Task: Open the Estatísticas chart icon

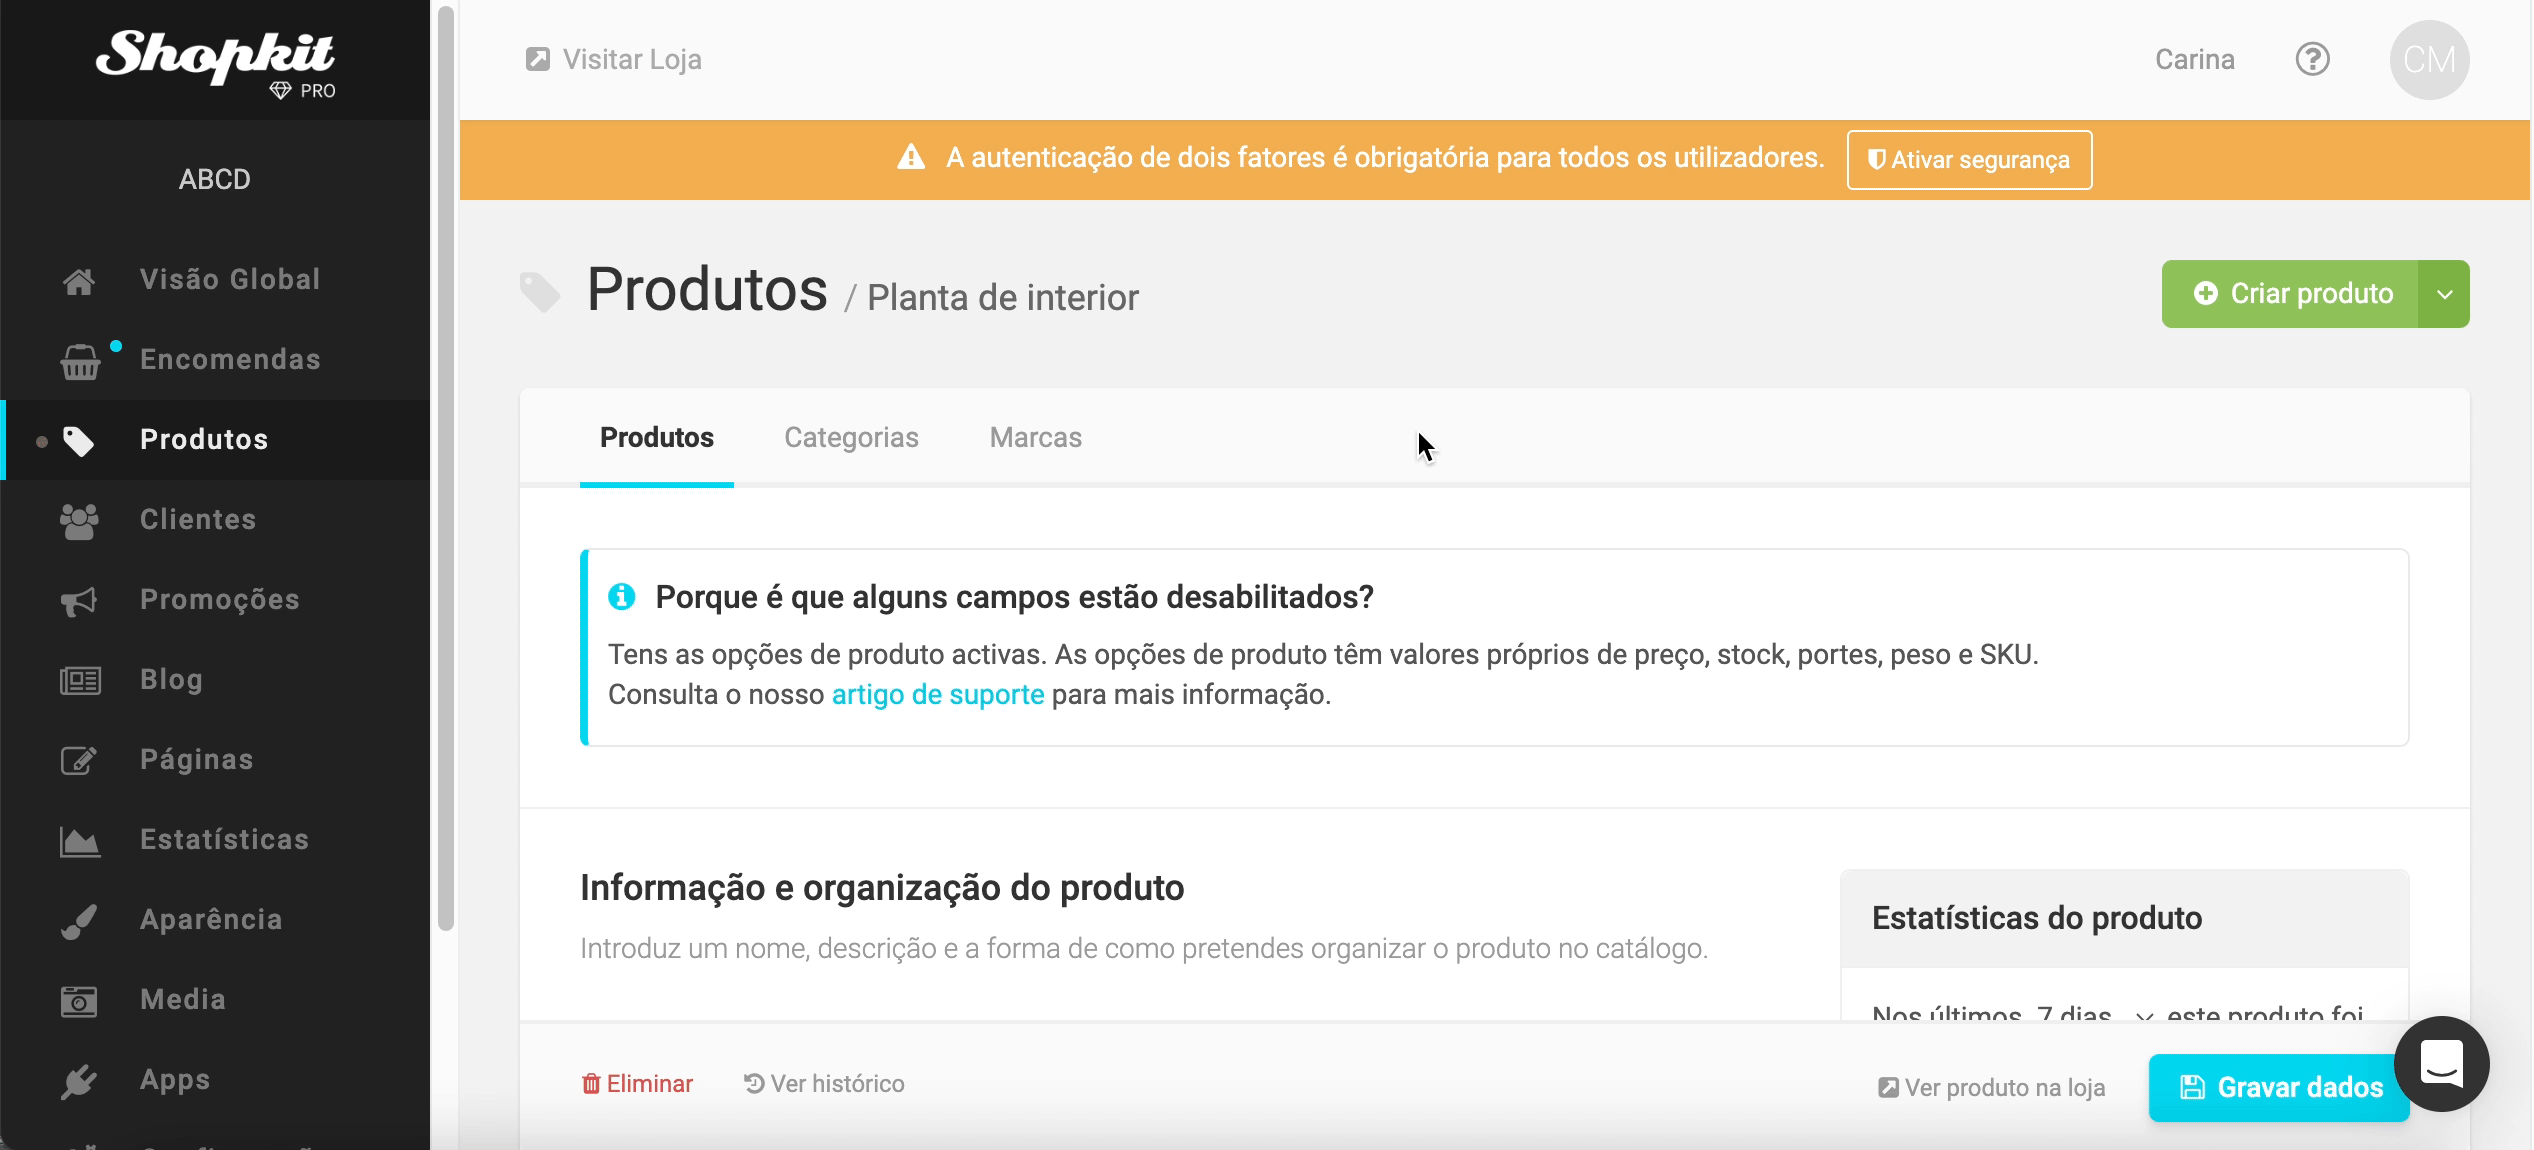Action: 79,841
